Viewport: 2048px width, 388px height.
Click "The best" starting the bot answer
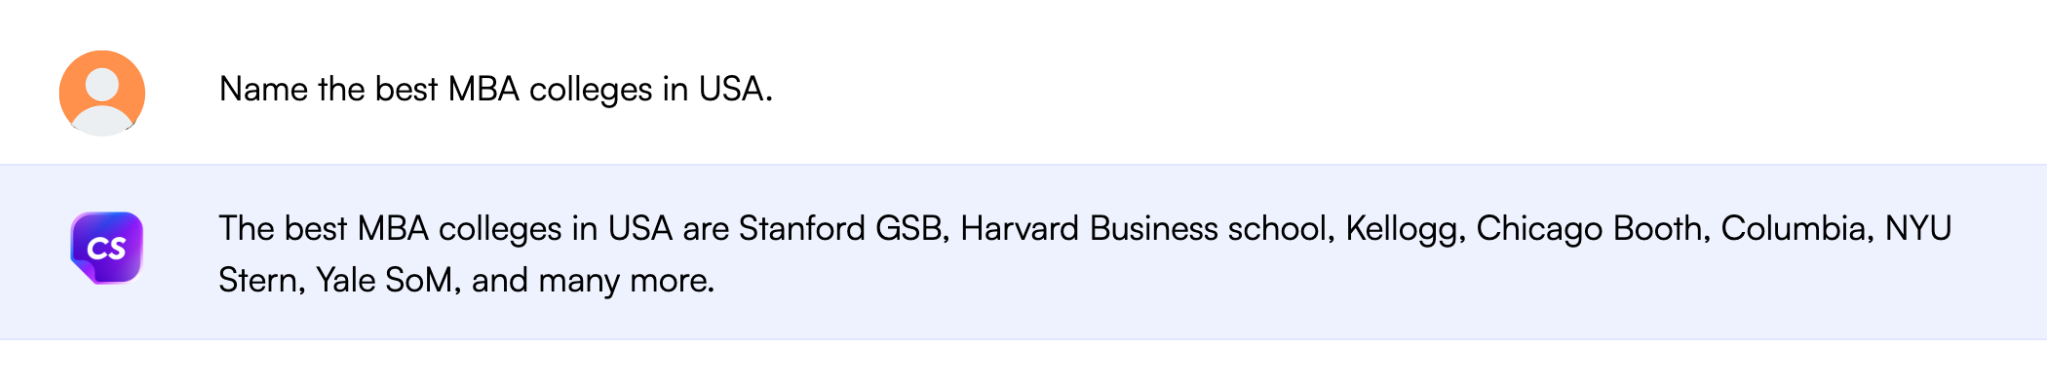283,229
